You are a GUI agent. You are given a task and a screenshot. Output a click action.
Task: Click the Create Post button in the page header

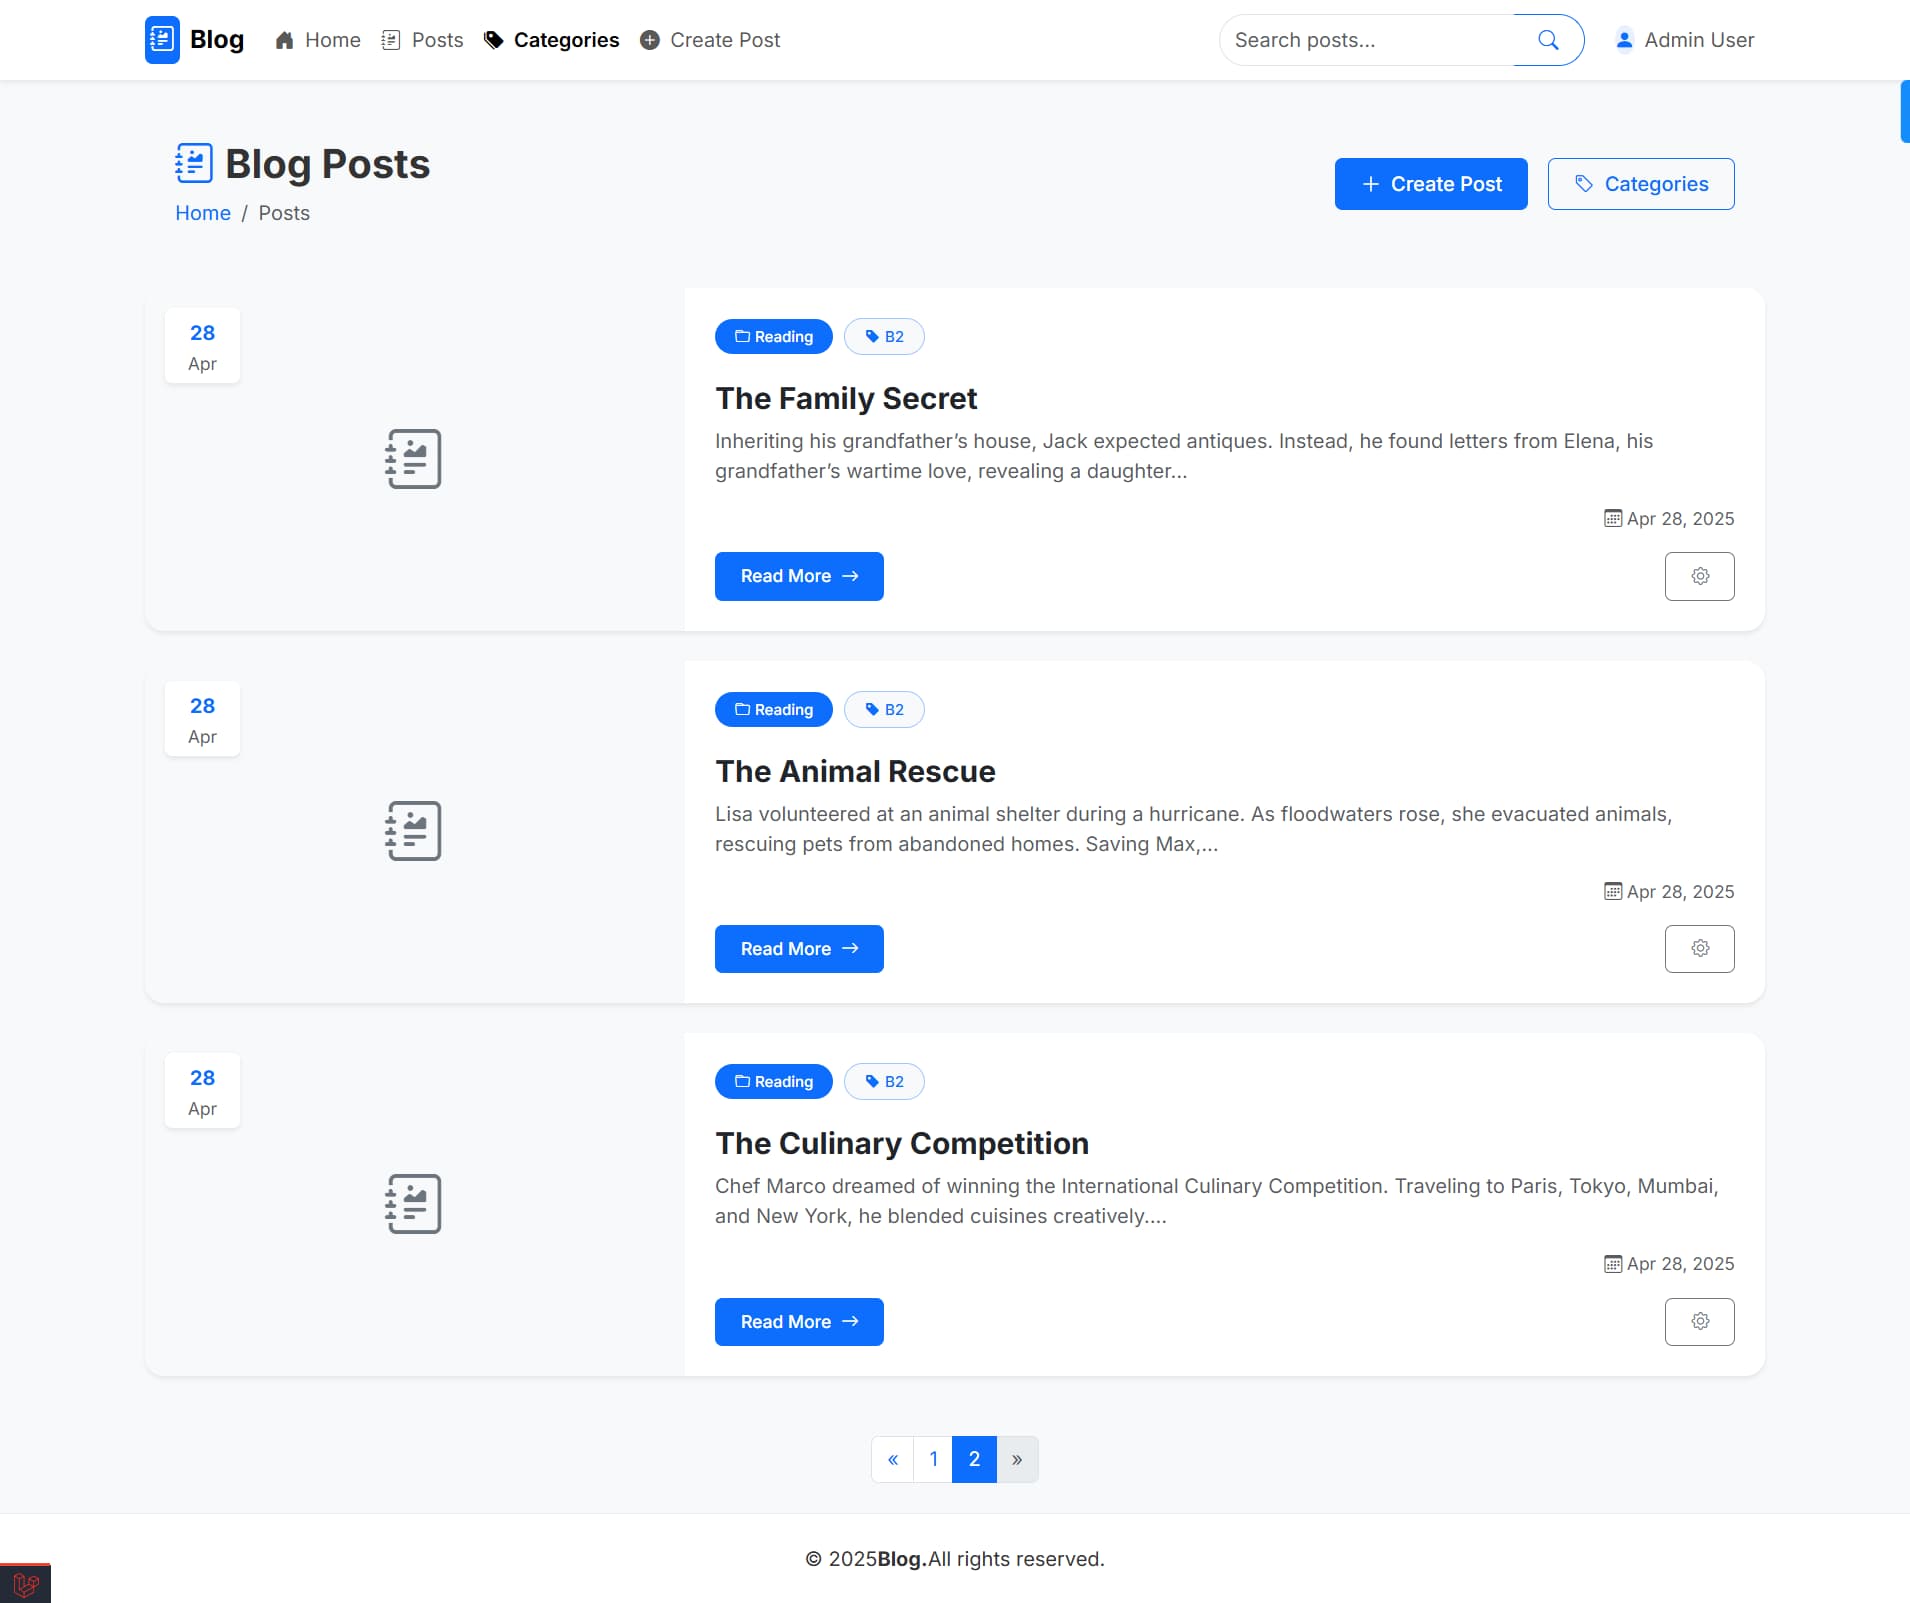pyautogui.click(x=1430, y=183)
